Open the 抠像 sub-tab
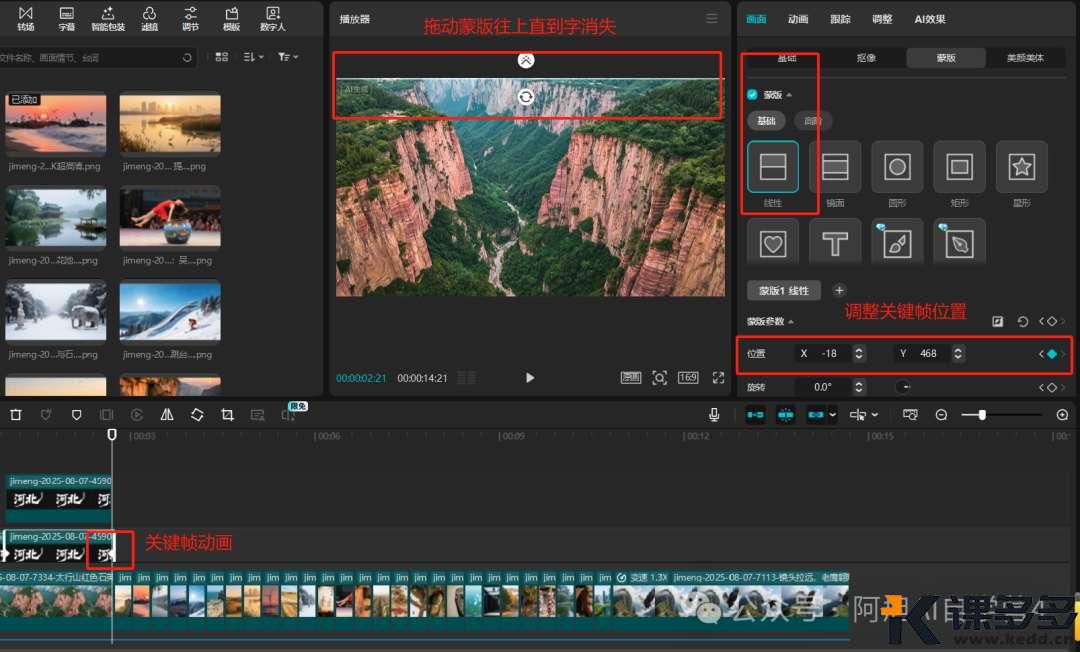Viewport: 1080px width, 652px height. [866, 58]
